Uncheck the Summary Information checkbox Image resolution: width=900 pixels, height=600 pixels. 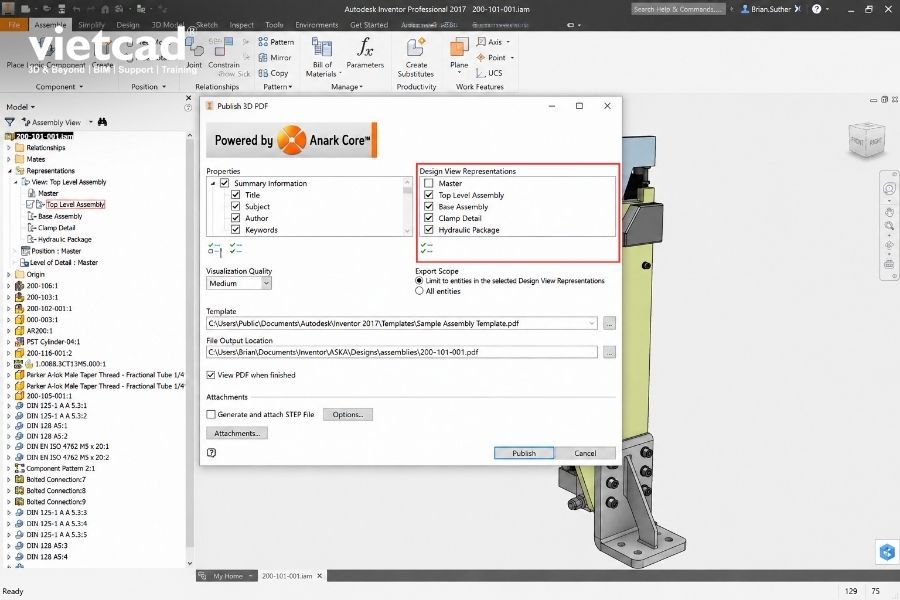point(224,183)
